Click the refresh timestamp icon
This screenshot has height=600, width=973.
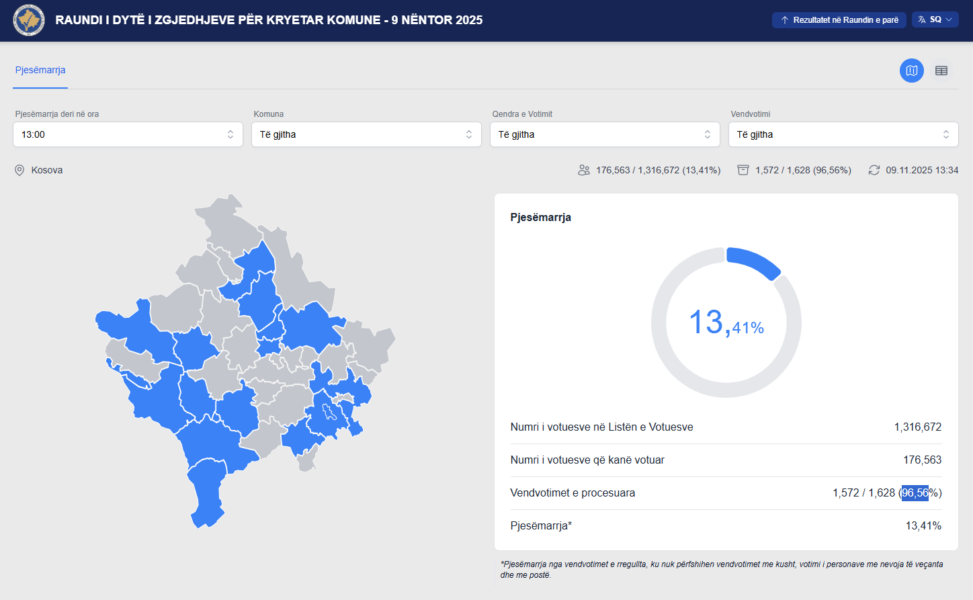point(874,170)
